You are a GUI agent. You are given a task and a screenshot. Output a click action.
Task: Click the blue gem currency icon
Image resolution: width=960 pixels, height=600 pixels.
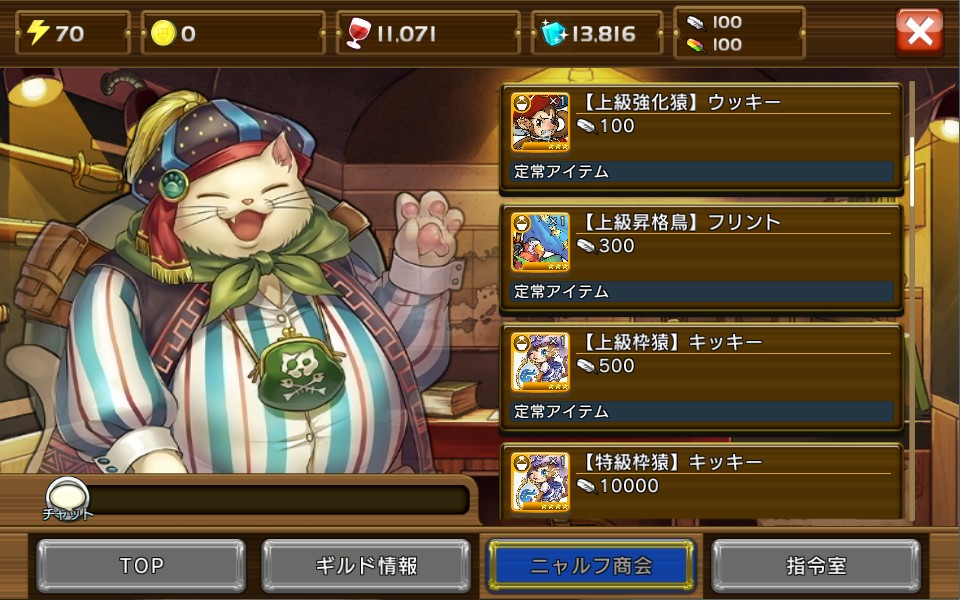(x=554, y=33)
